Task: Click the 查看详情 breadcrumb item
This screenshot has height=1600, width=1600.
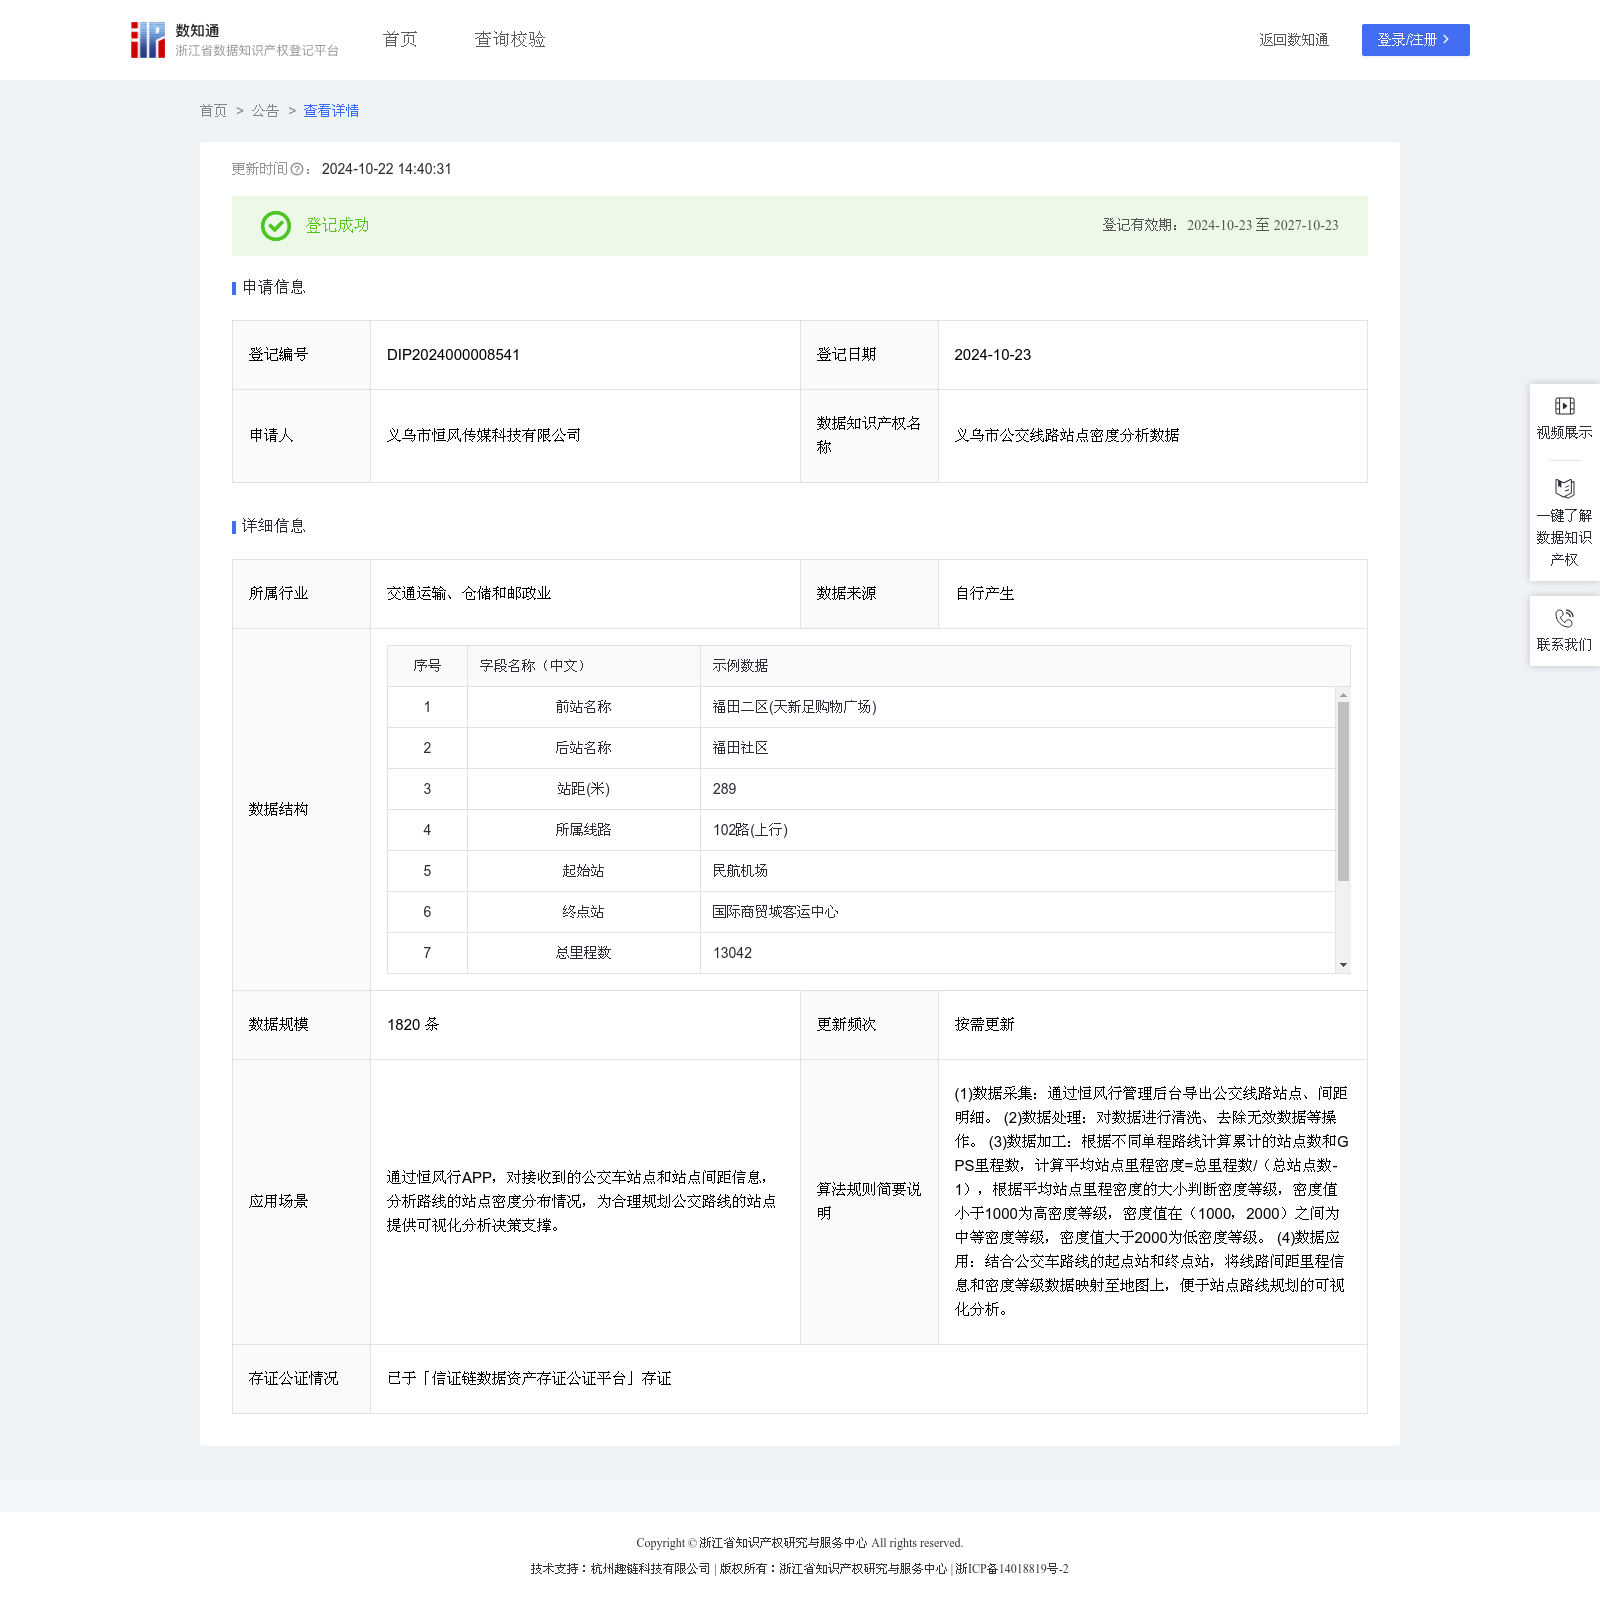Action: point(331,111)
